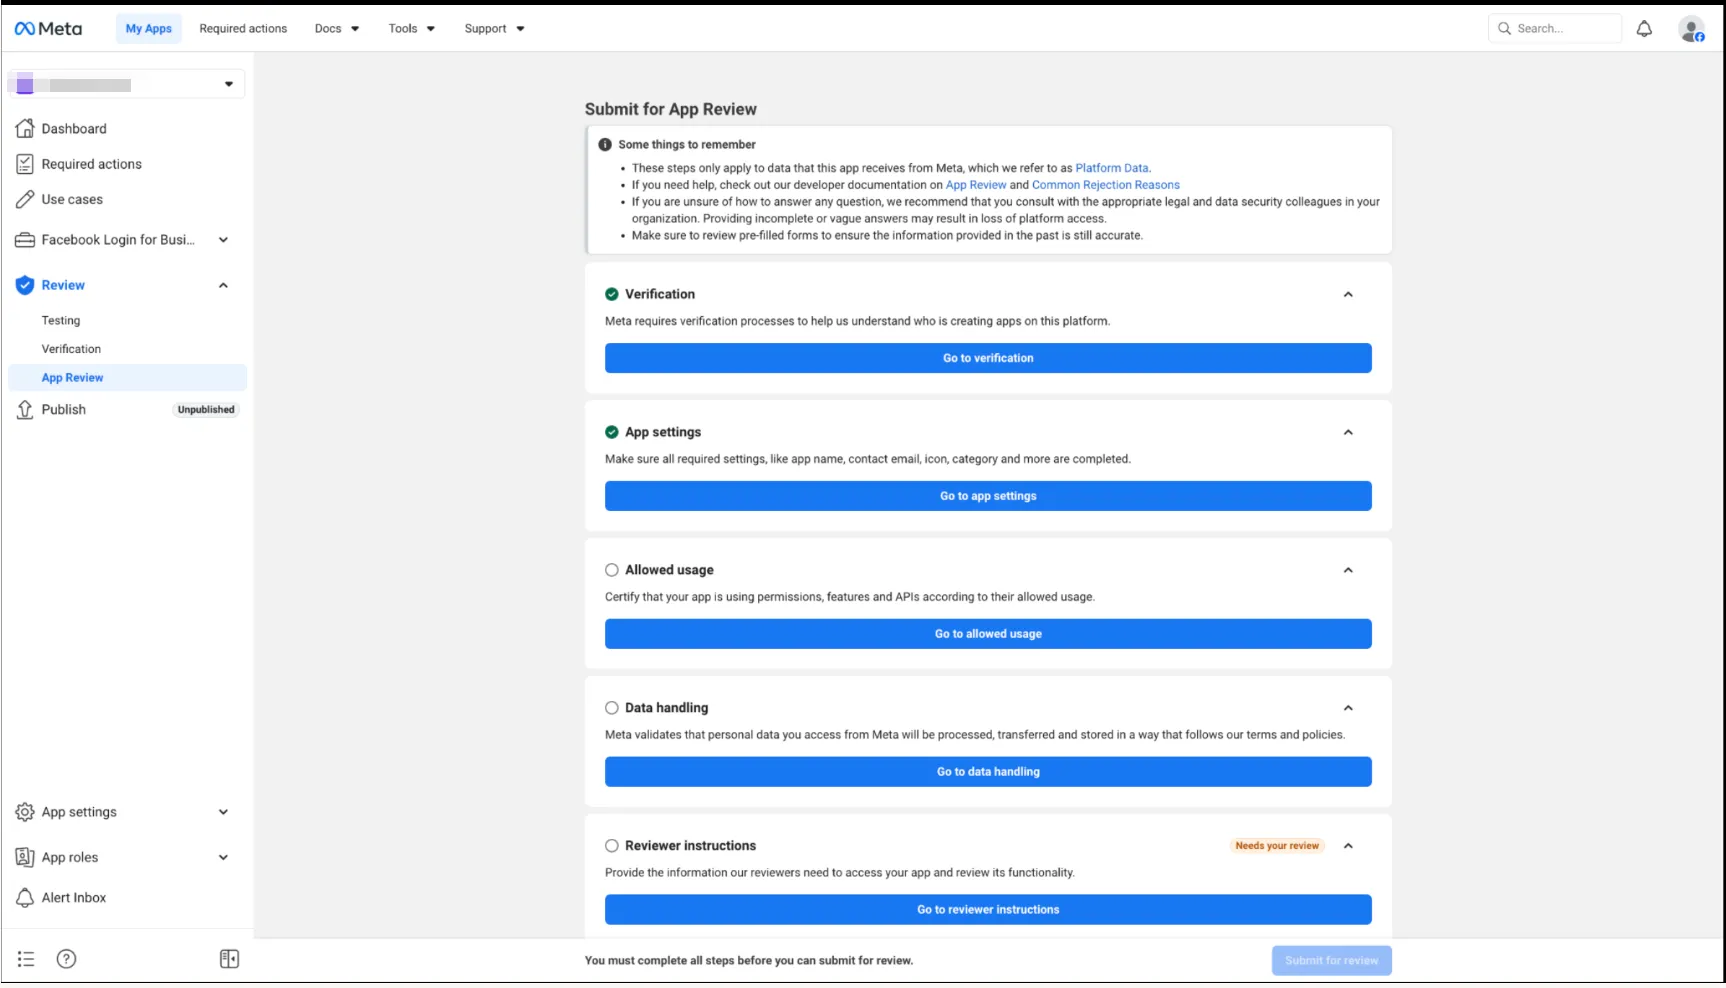Click the Required actions checklist icon in sidebar

click(25, 164)
